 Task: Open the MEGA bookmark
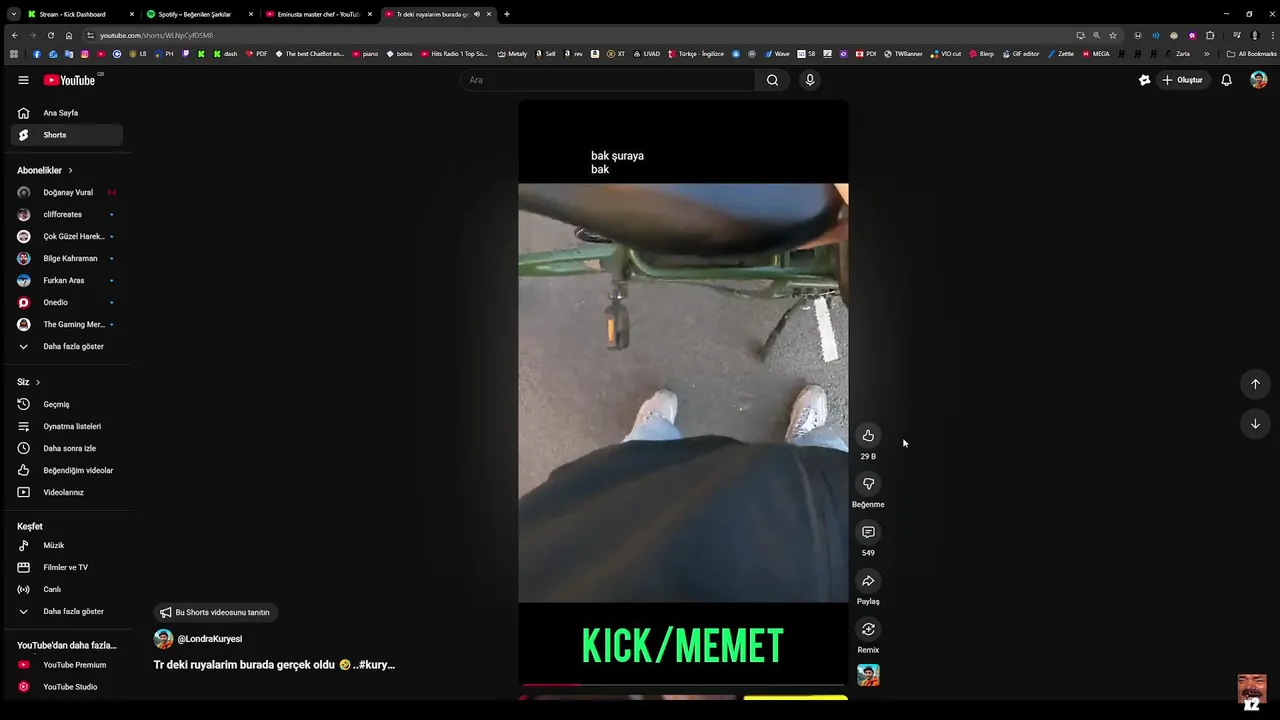point(1096,54)
